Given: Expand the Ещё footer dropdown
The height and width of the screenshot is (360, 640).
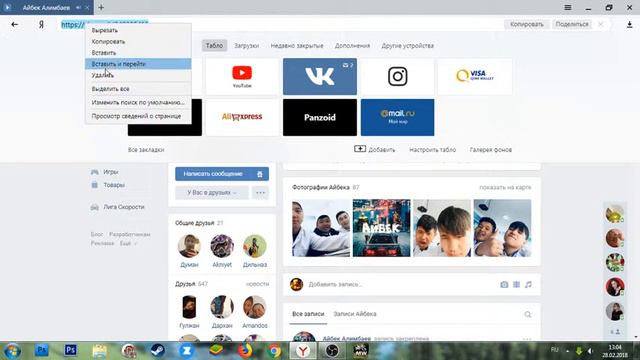Looking at the screenshot, I should click(128, 243).
